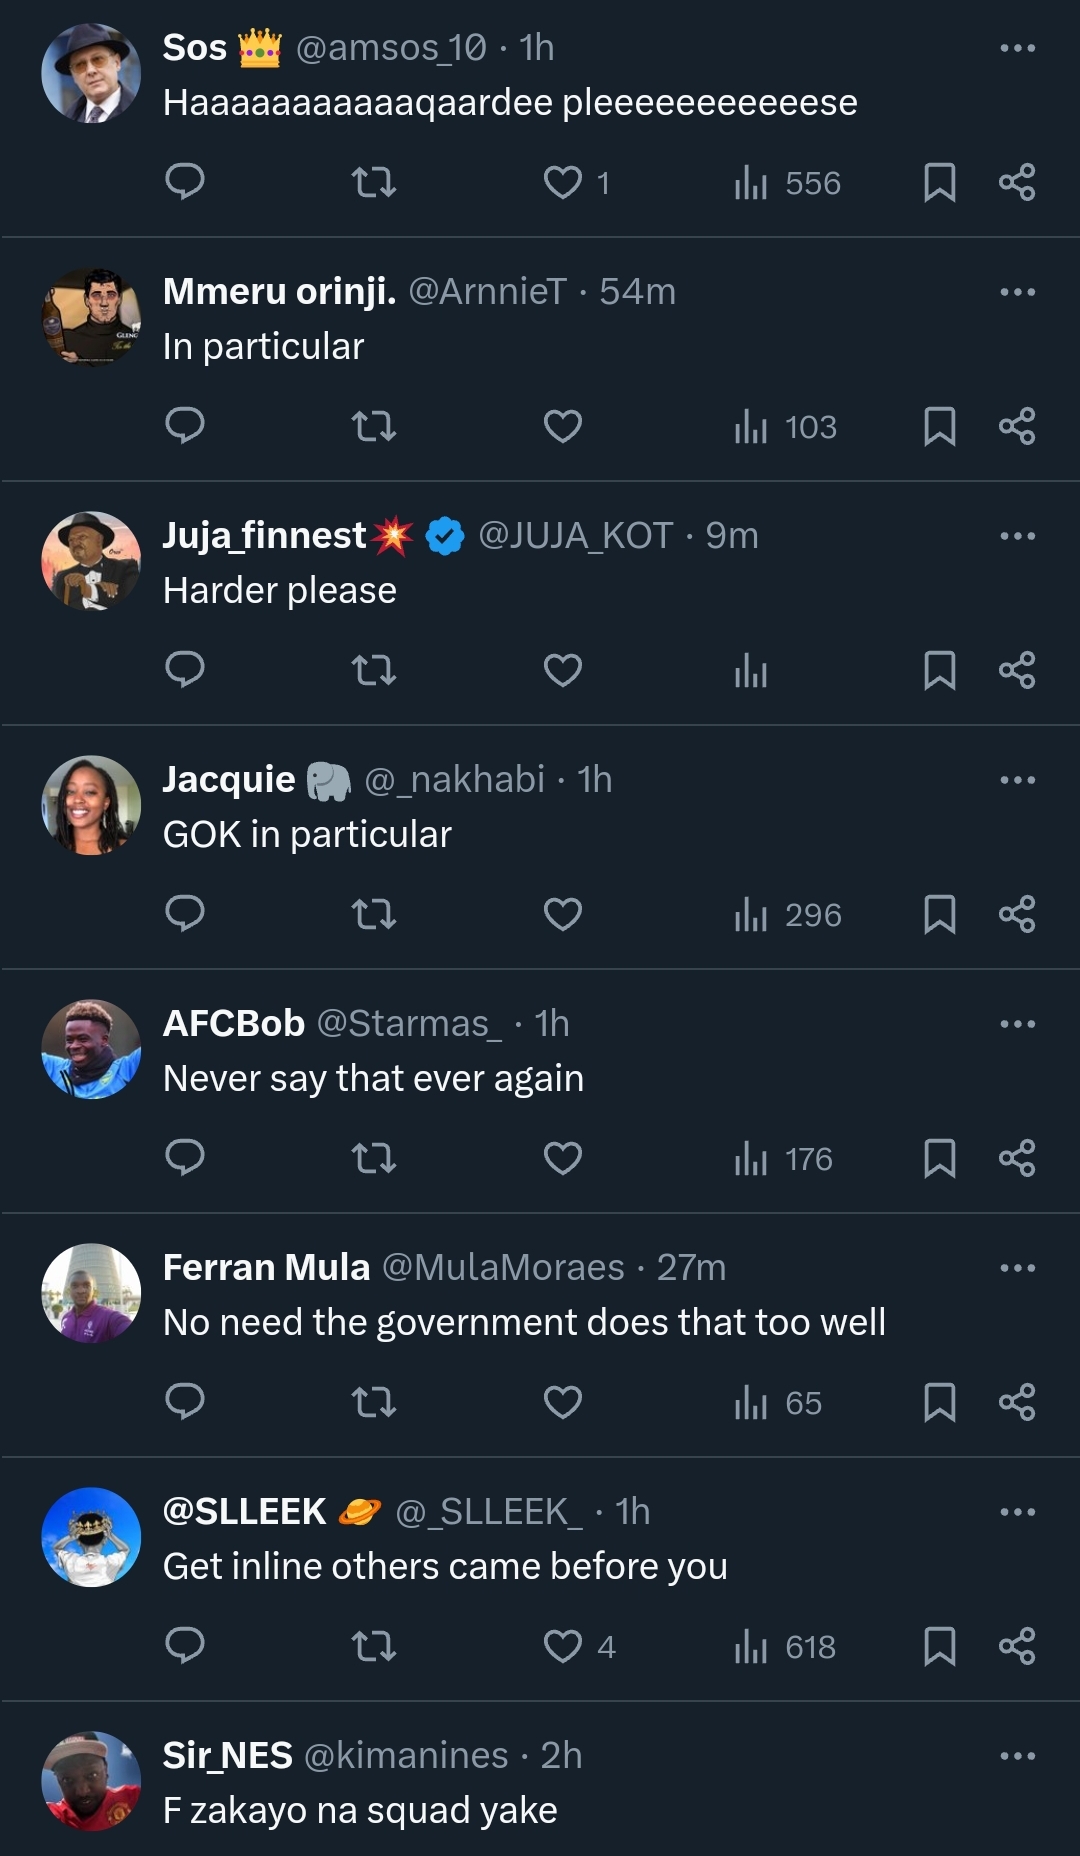The height and width of the screenshot is (1856, 1080).
Task: Bookmark Juja_finnest's tweet
Action: [939, 670]
